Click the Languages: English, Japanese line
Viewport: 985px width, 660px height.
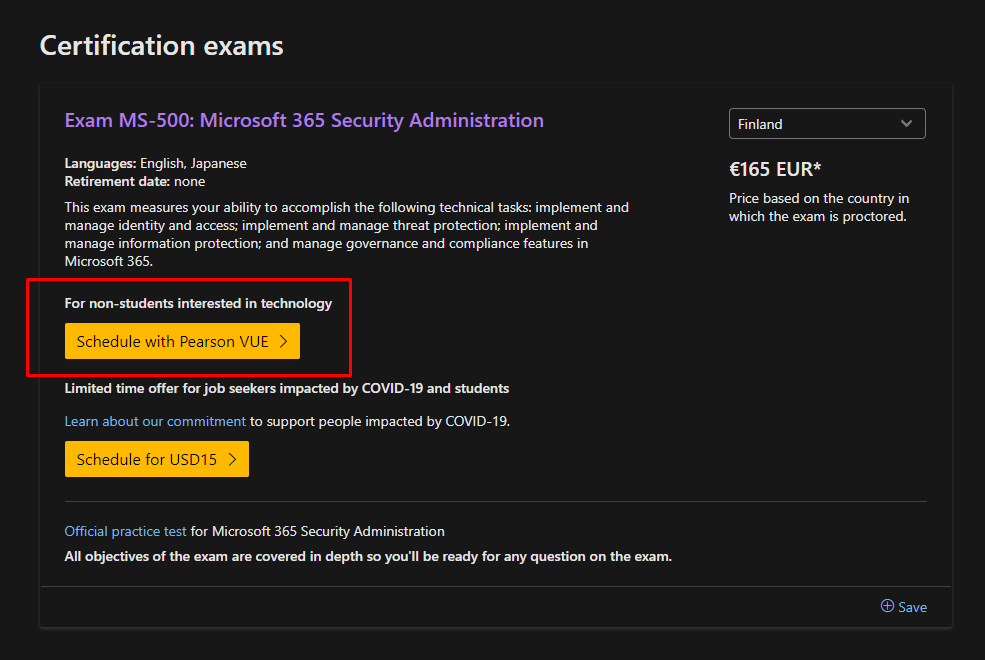(x=155, y=163)
